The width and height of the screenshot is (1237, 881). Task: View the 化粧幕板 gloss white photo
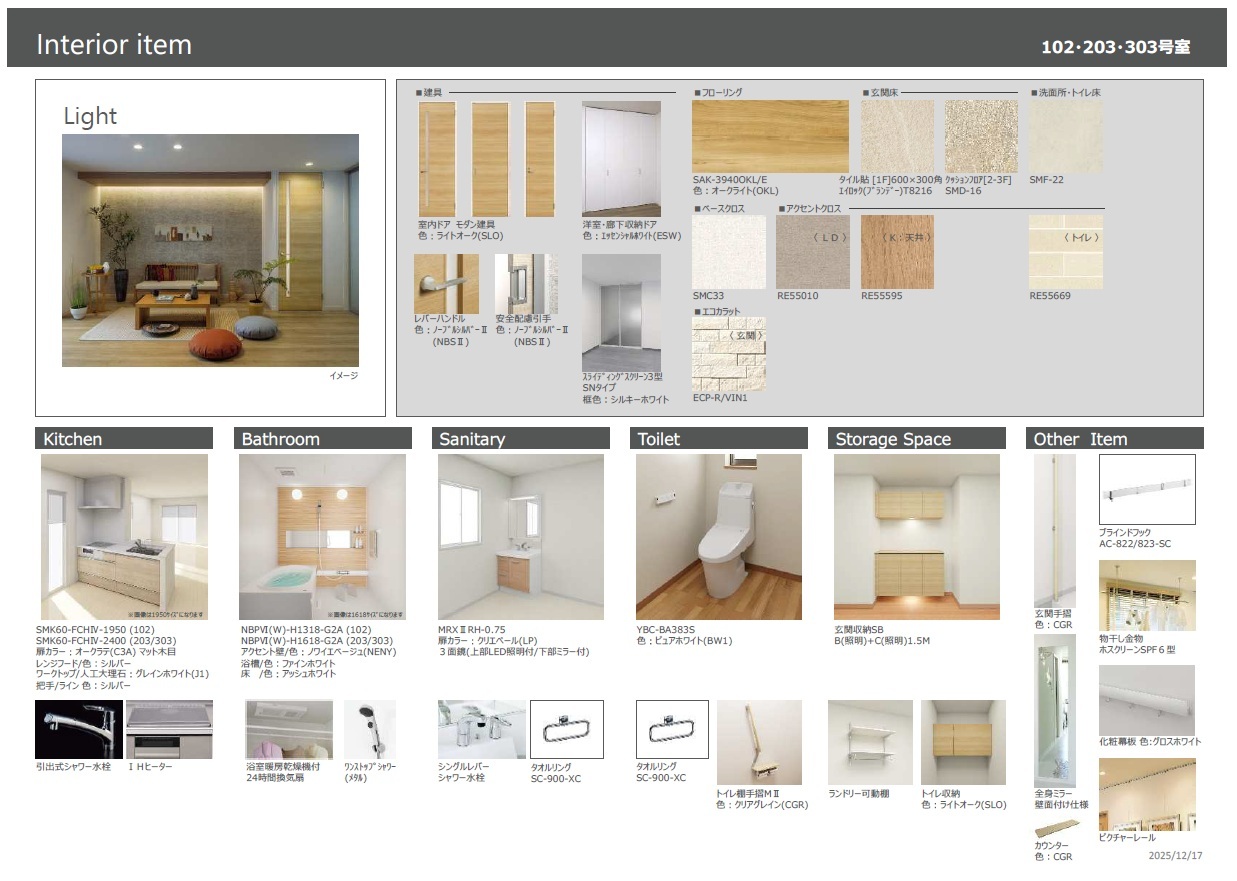pos(1147,700)
